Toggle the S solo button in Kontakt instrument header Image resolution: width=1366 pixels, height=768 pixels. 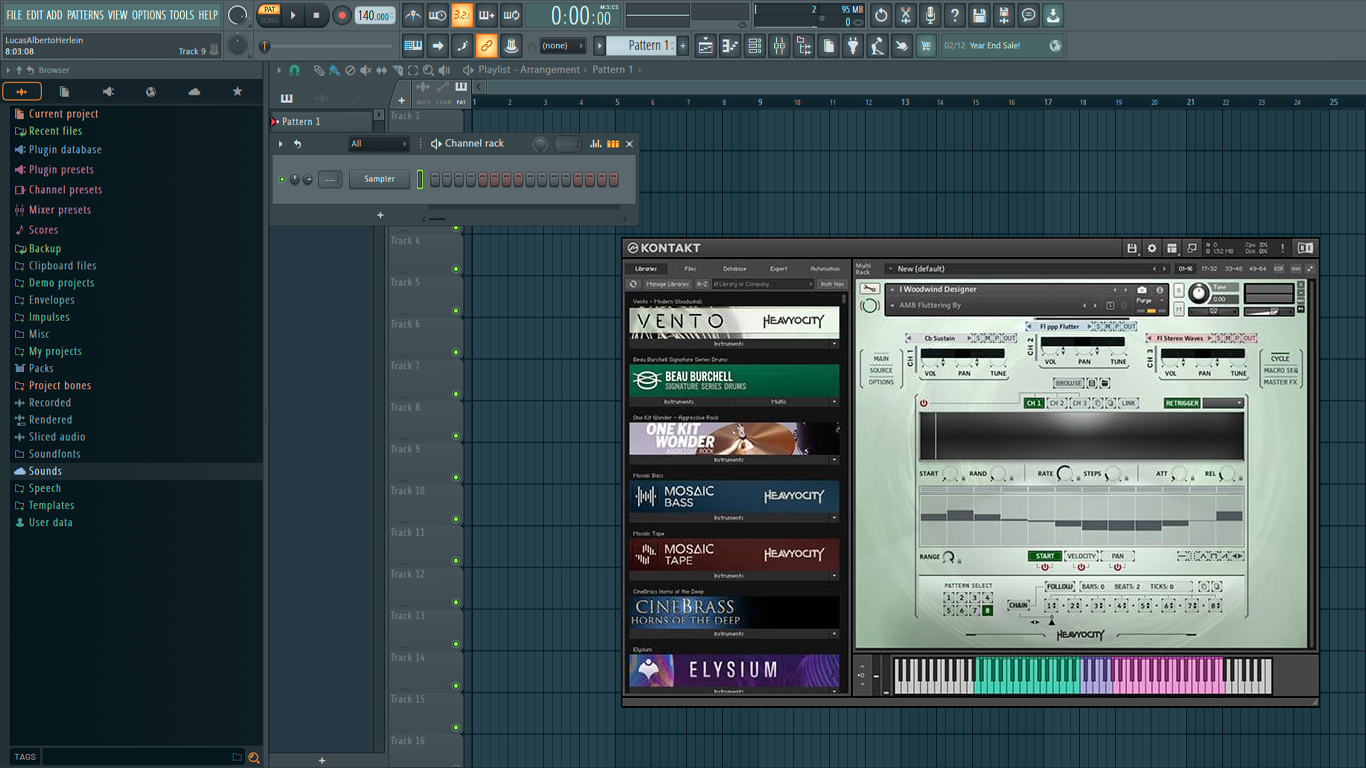pyautogui.click(x=1179, y=290)
